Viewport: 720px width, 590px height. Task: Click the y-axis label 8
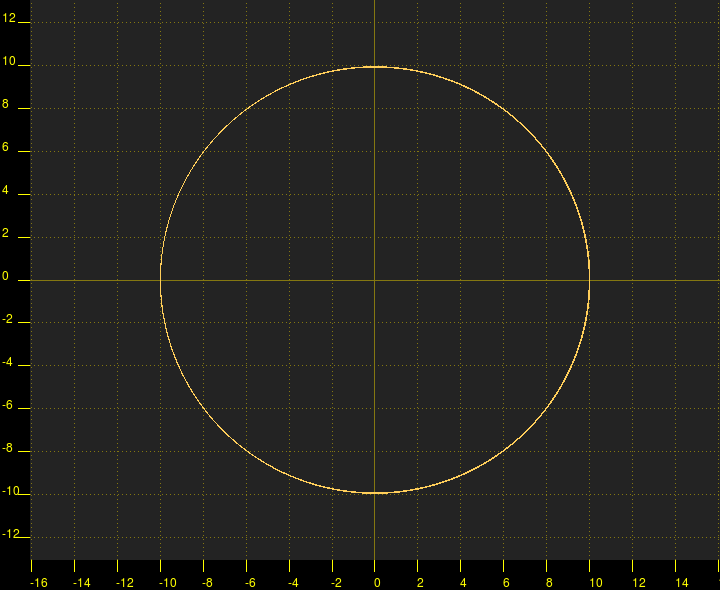coord(6,104)
